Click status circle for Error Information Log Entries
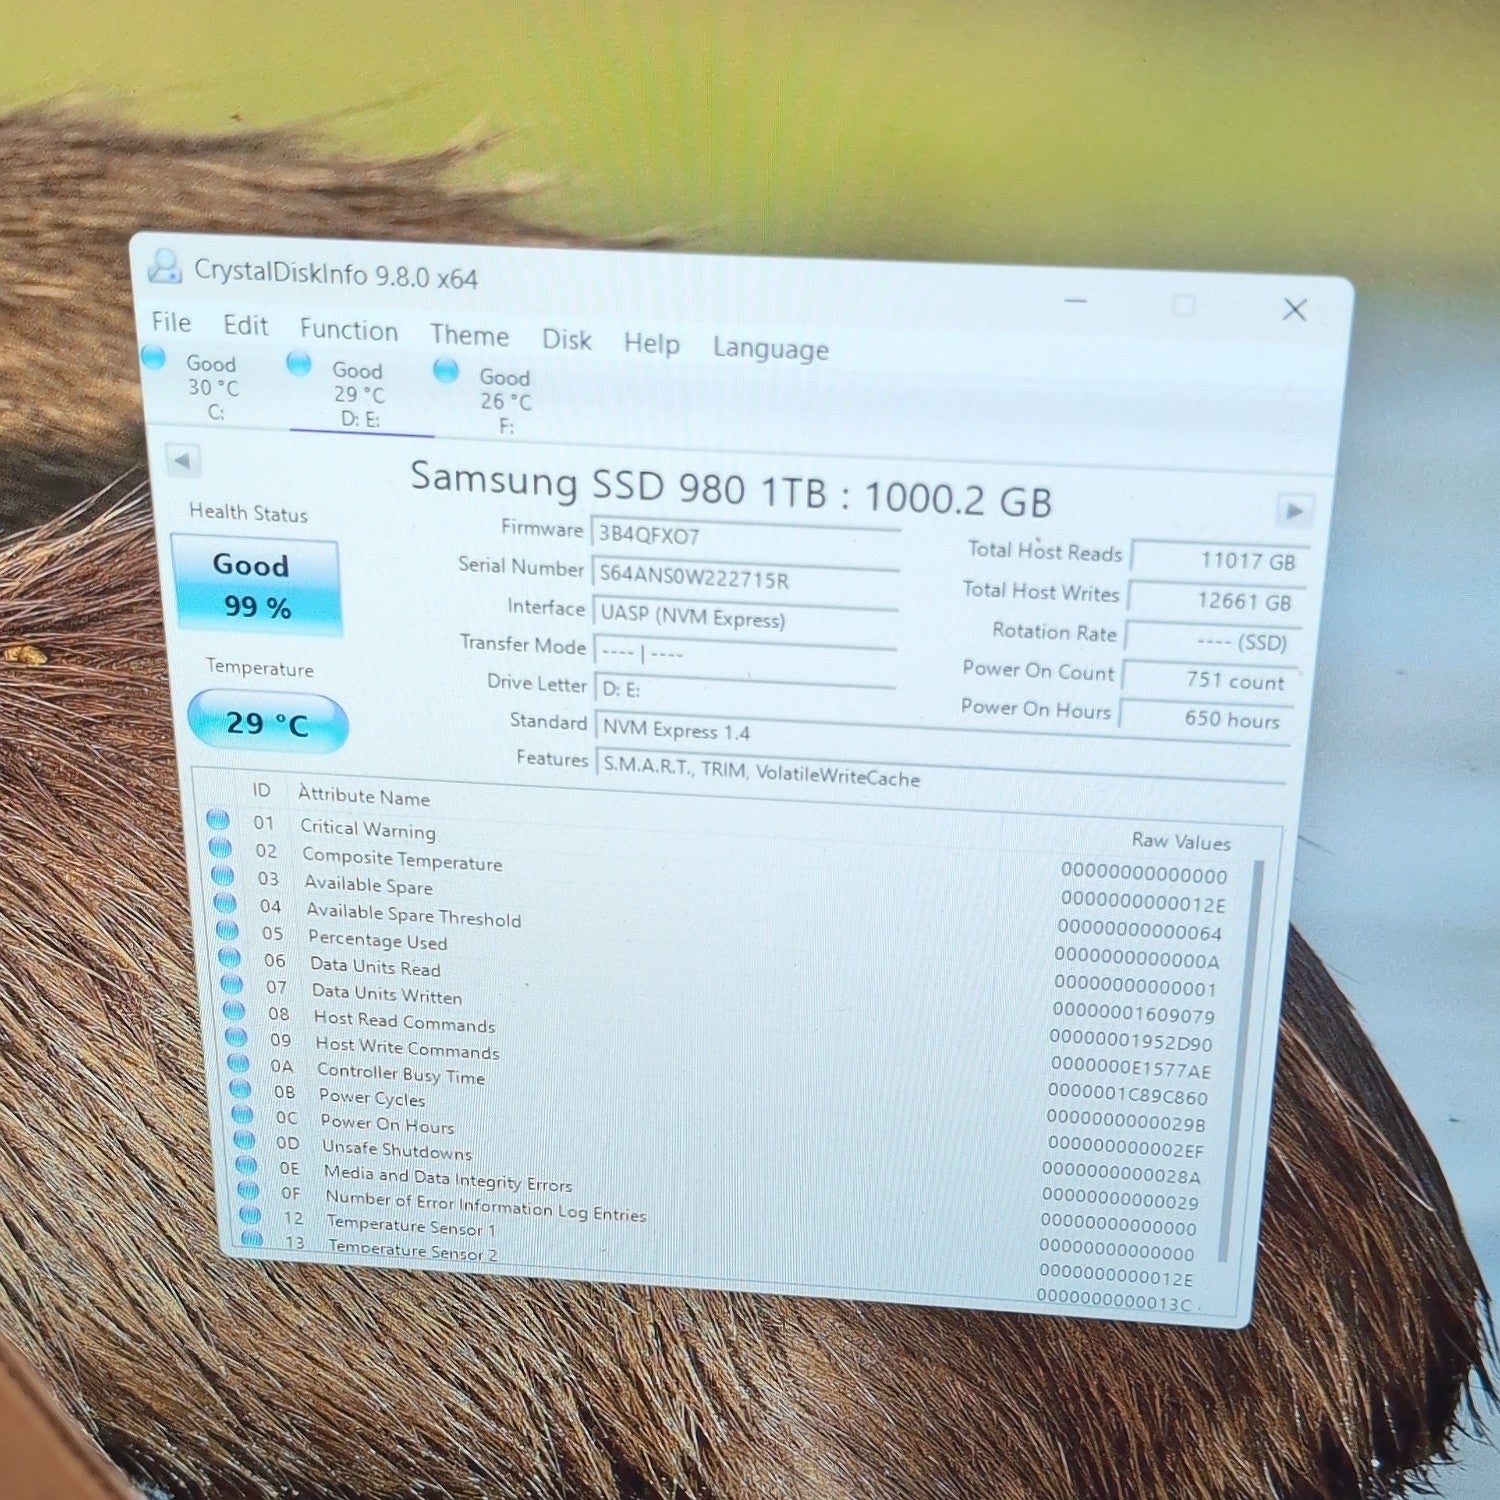The image size is (1500, 1500). 248,1190
